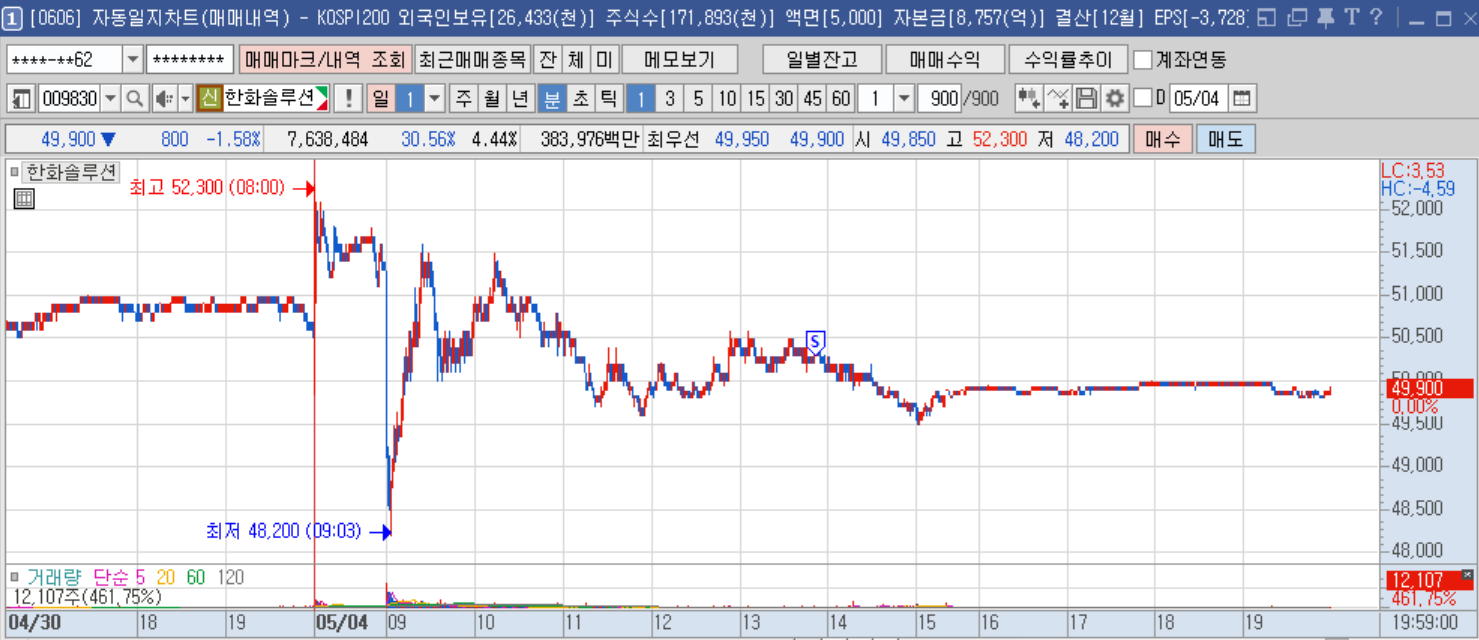Image resolution: width=1479 pixels, height=640 pixels.
Task: Click the numbered 1 screen icon in title bar
Action: [x=13, y=17]
